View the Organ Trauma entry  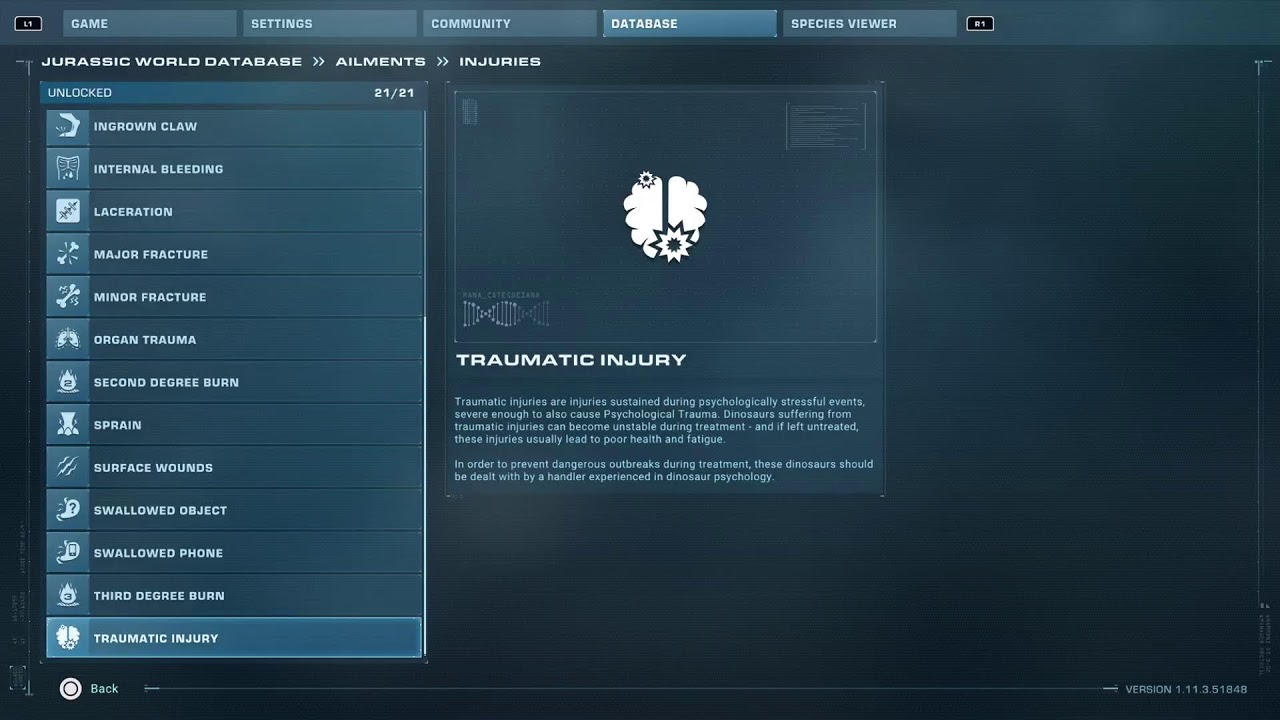pyautogui.click(x=234, y=340)
